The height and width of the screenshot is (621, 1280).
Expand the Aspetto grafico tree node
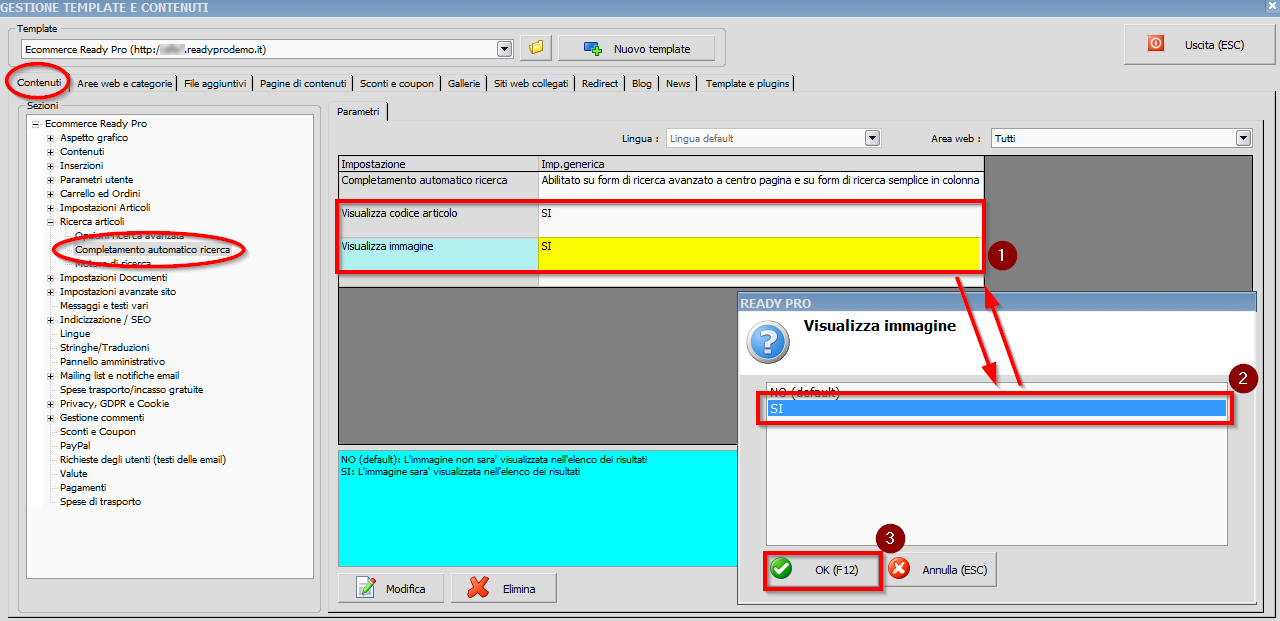[x=50, y=138]
